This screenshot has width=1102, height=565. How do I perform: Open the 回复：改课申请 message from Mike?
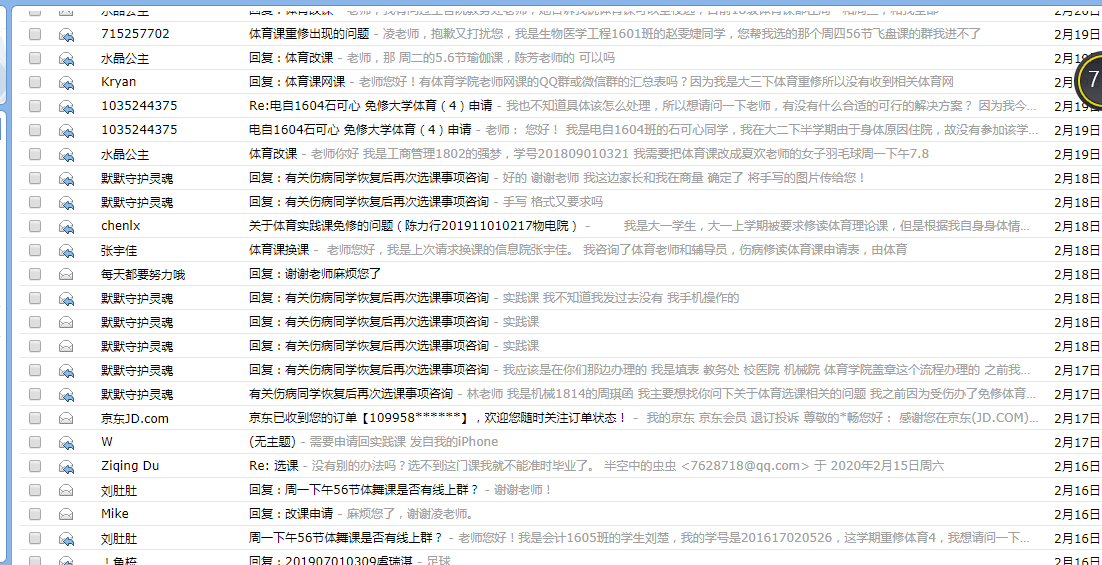point(290,514)
